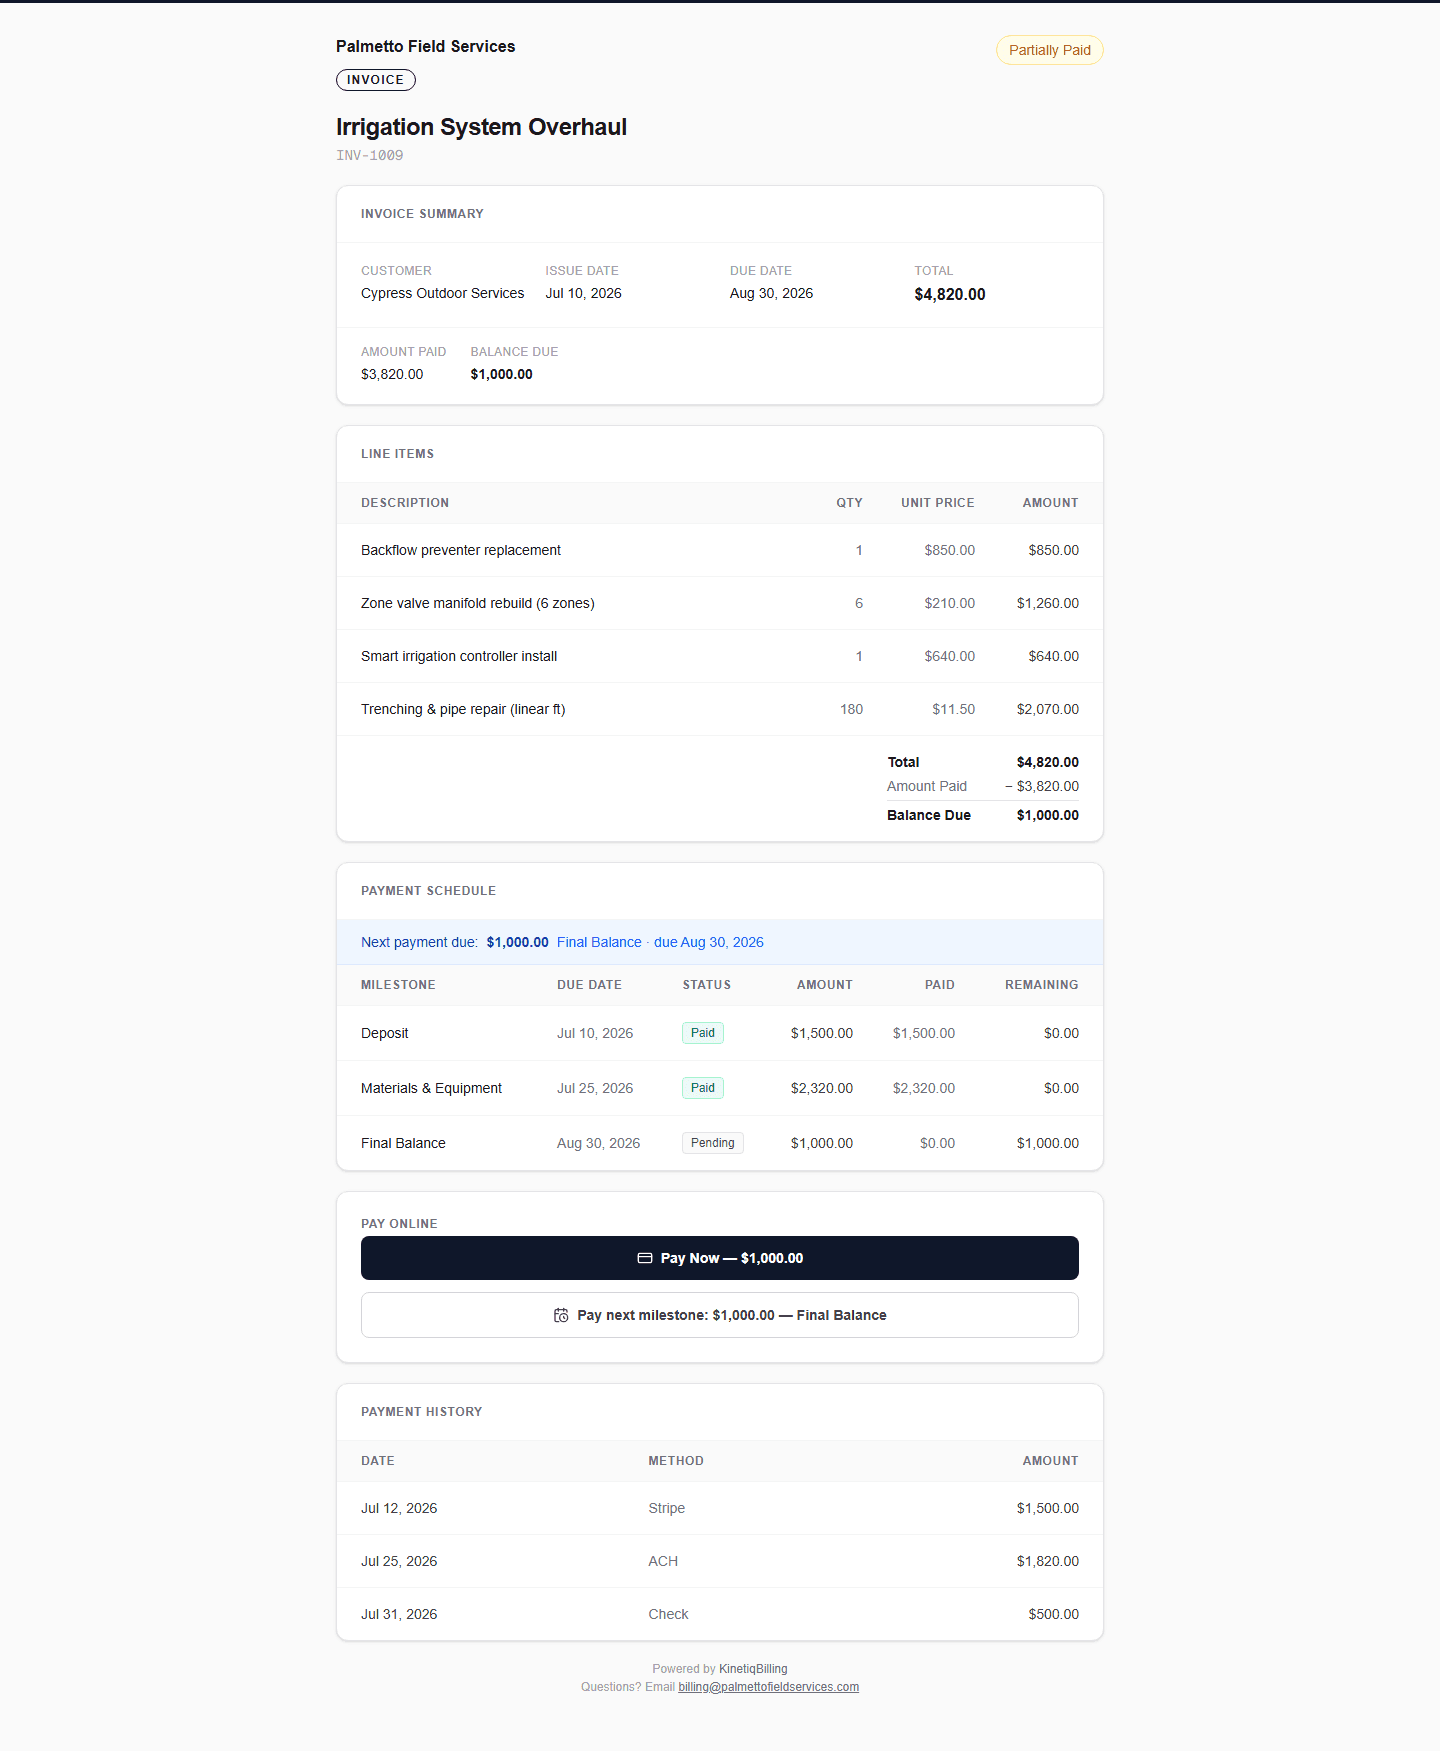Click the quantity 180 cell
The height and width of the screenshot is (1751, 1440).
(851, 709)
